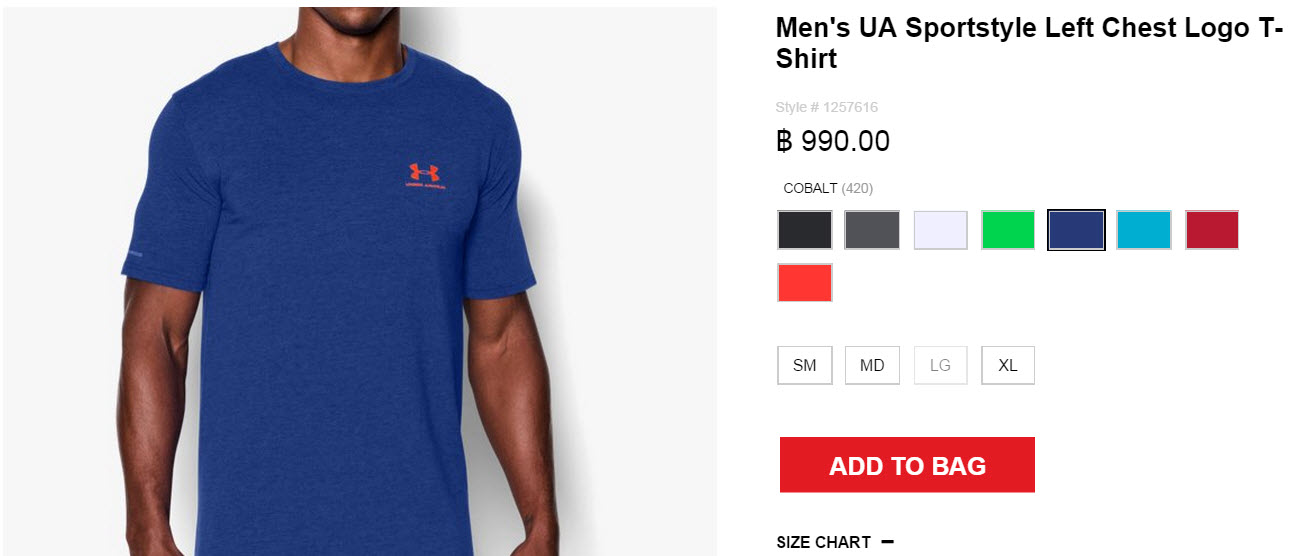Viewport: 1305px width, 556px height.
Task: Pick the dark red color swatch
Action: [1212, 230]
